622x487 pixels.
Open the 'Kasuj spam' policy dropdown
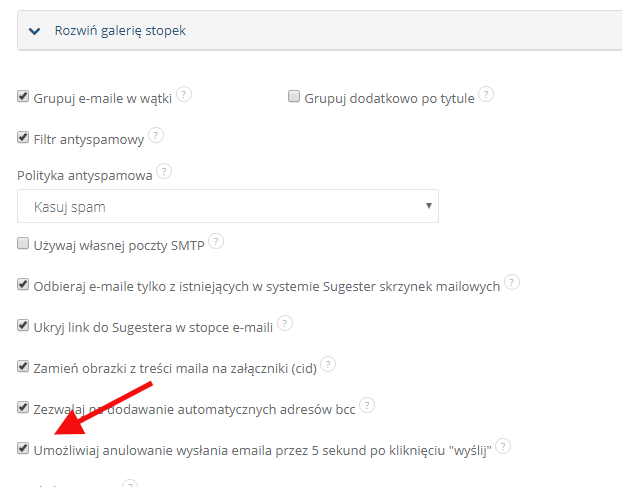click(x=228, y=206)
